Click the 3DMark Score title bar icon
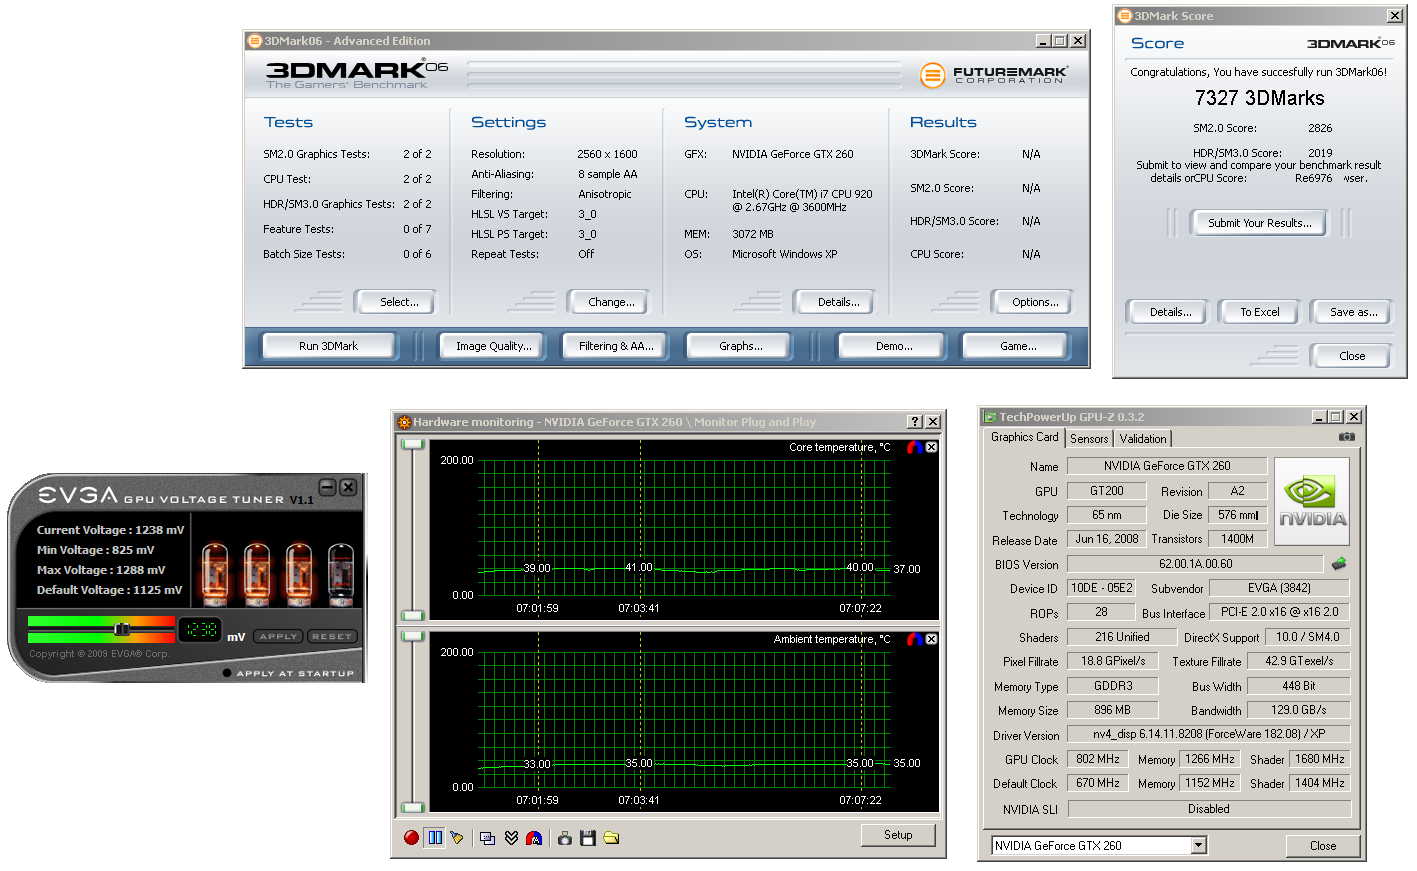1417x871 pixels. click(x=1125, y=16)
